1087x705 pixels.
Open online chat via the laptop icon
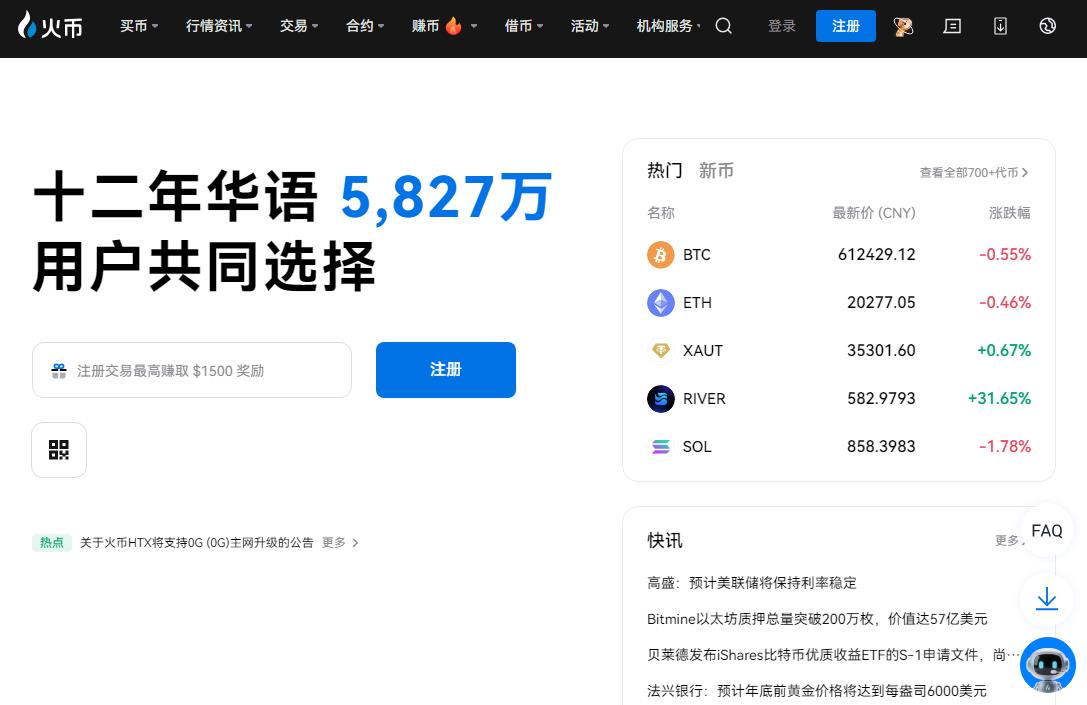952,26
